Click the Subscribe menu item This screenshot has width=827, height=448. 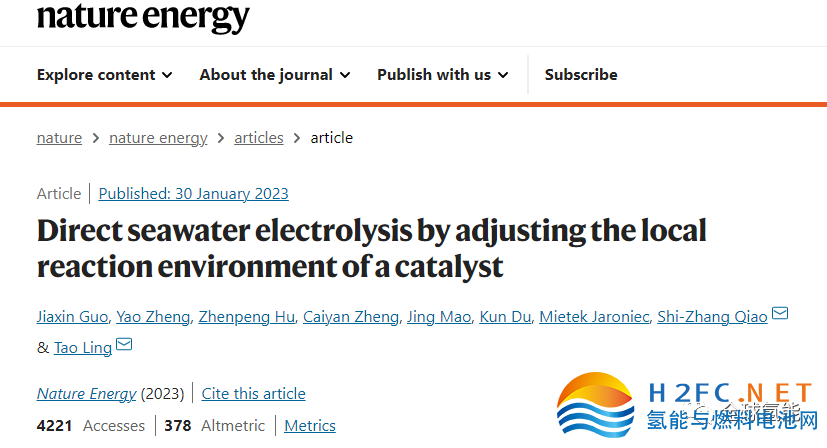(x=581, y=74)
